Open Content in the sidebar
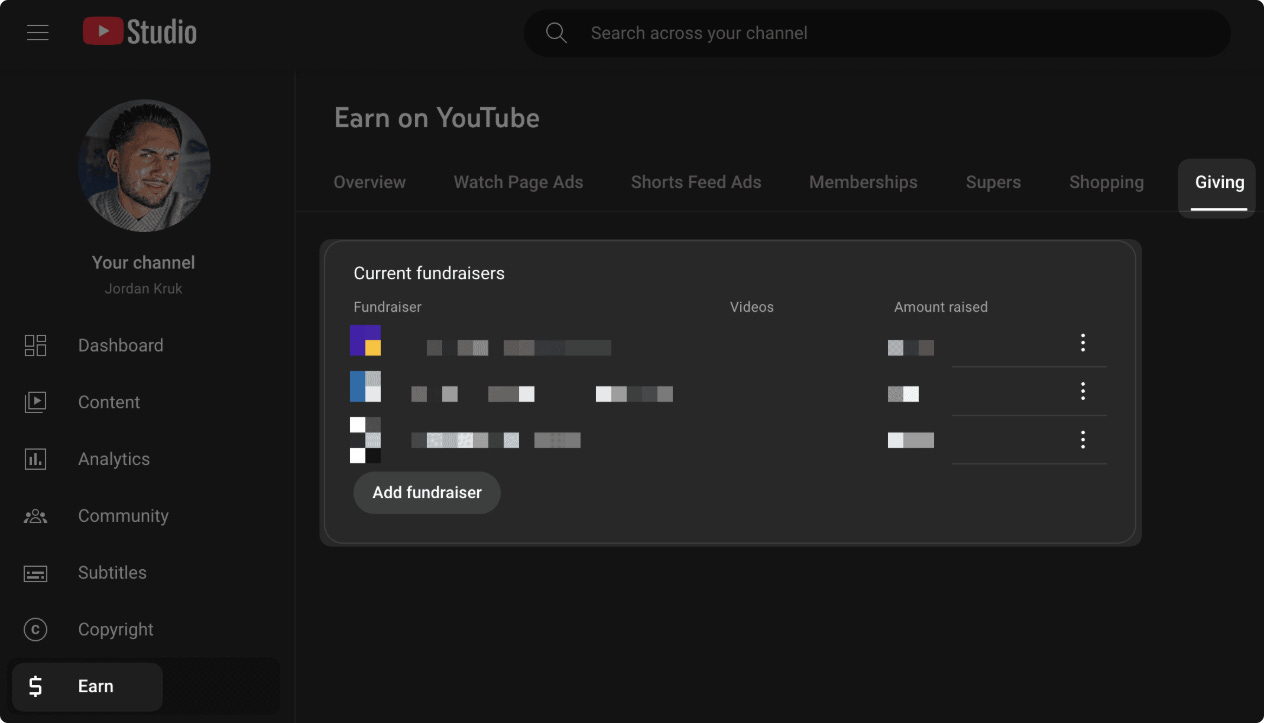 click(109, 402)
